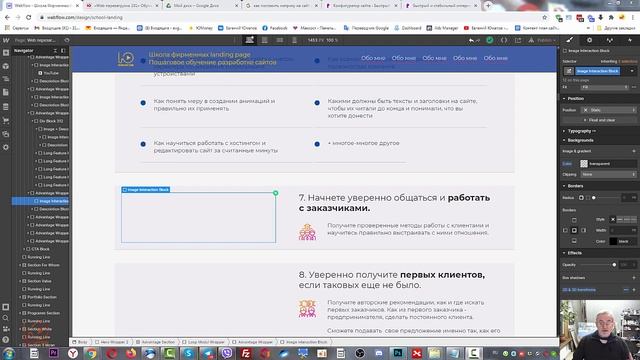Add a 2D & 3D transform plus
This screenshot has height=360, width=640.
(x=634, y=290)
